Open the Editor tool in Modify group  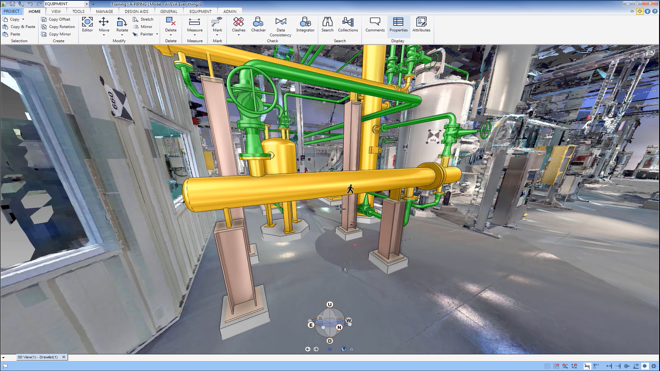point(87,24)
